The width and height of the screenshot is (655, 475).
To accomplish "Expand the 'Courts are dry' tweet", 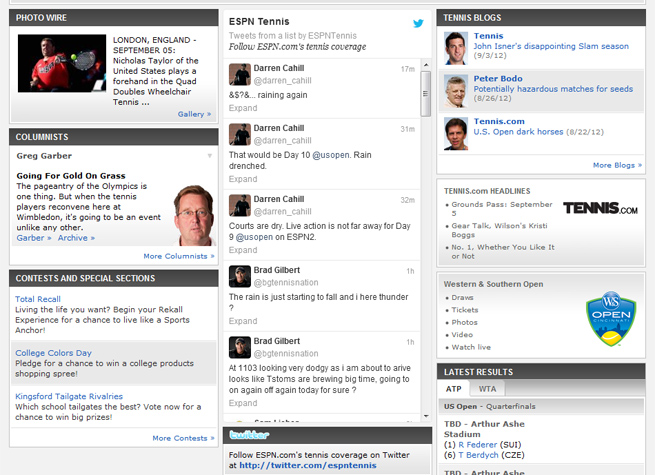I will [243, 250].
